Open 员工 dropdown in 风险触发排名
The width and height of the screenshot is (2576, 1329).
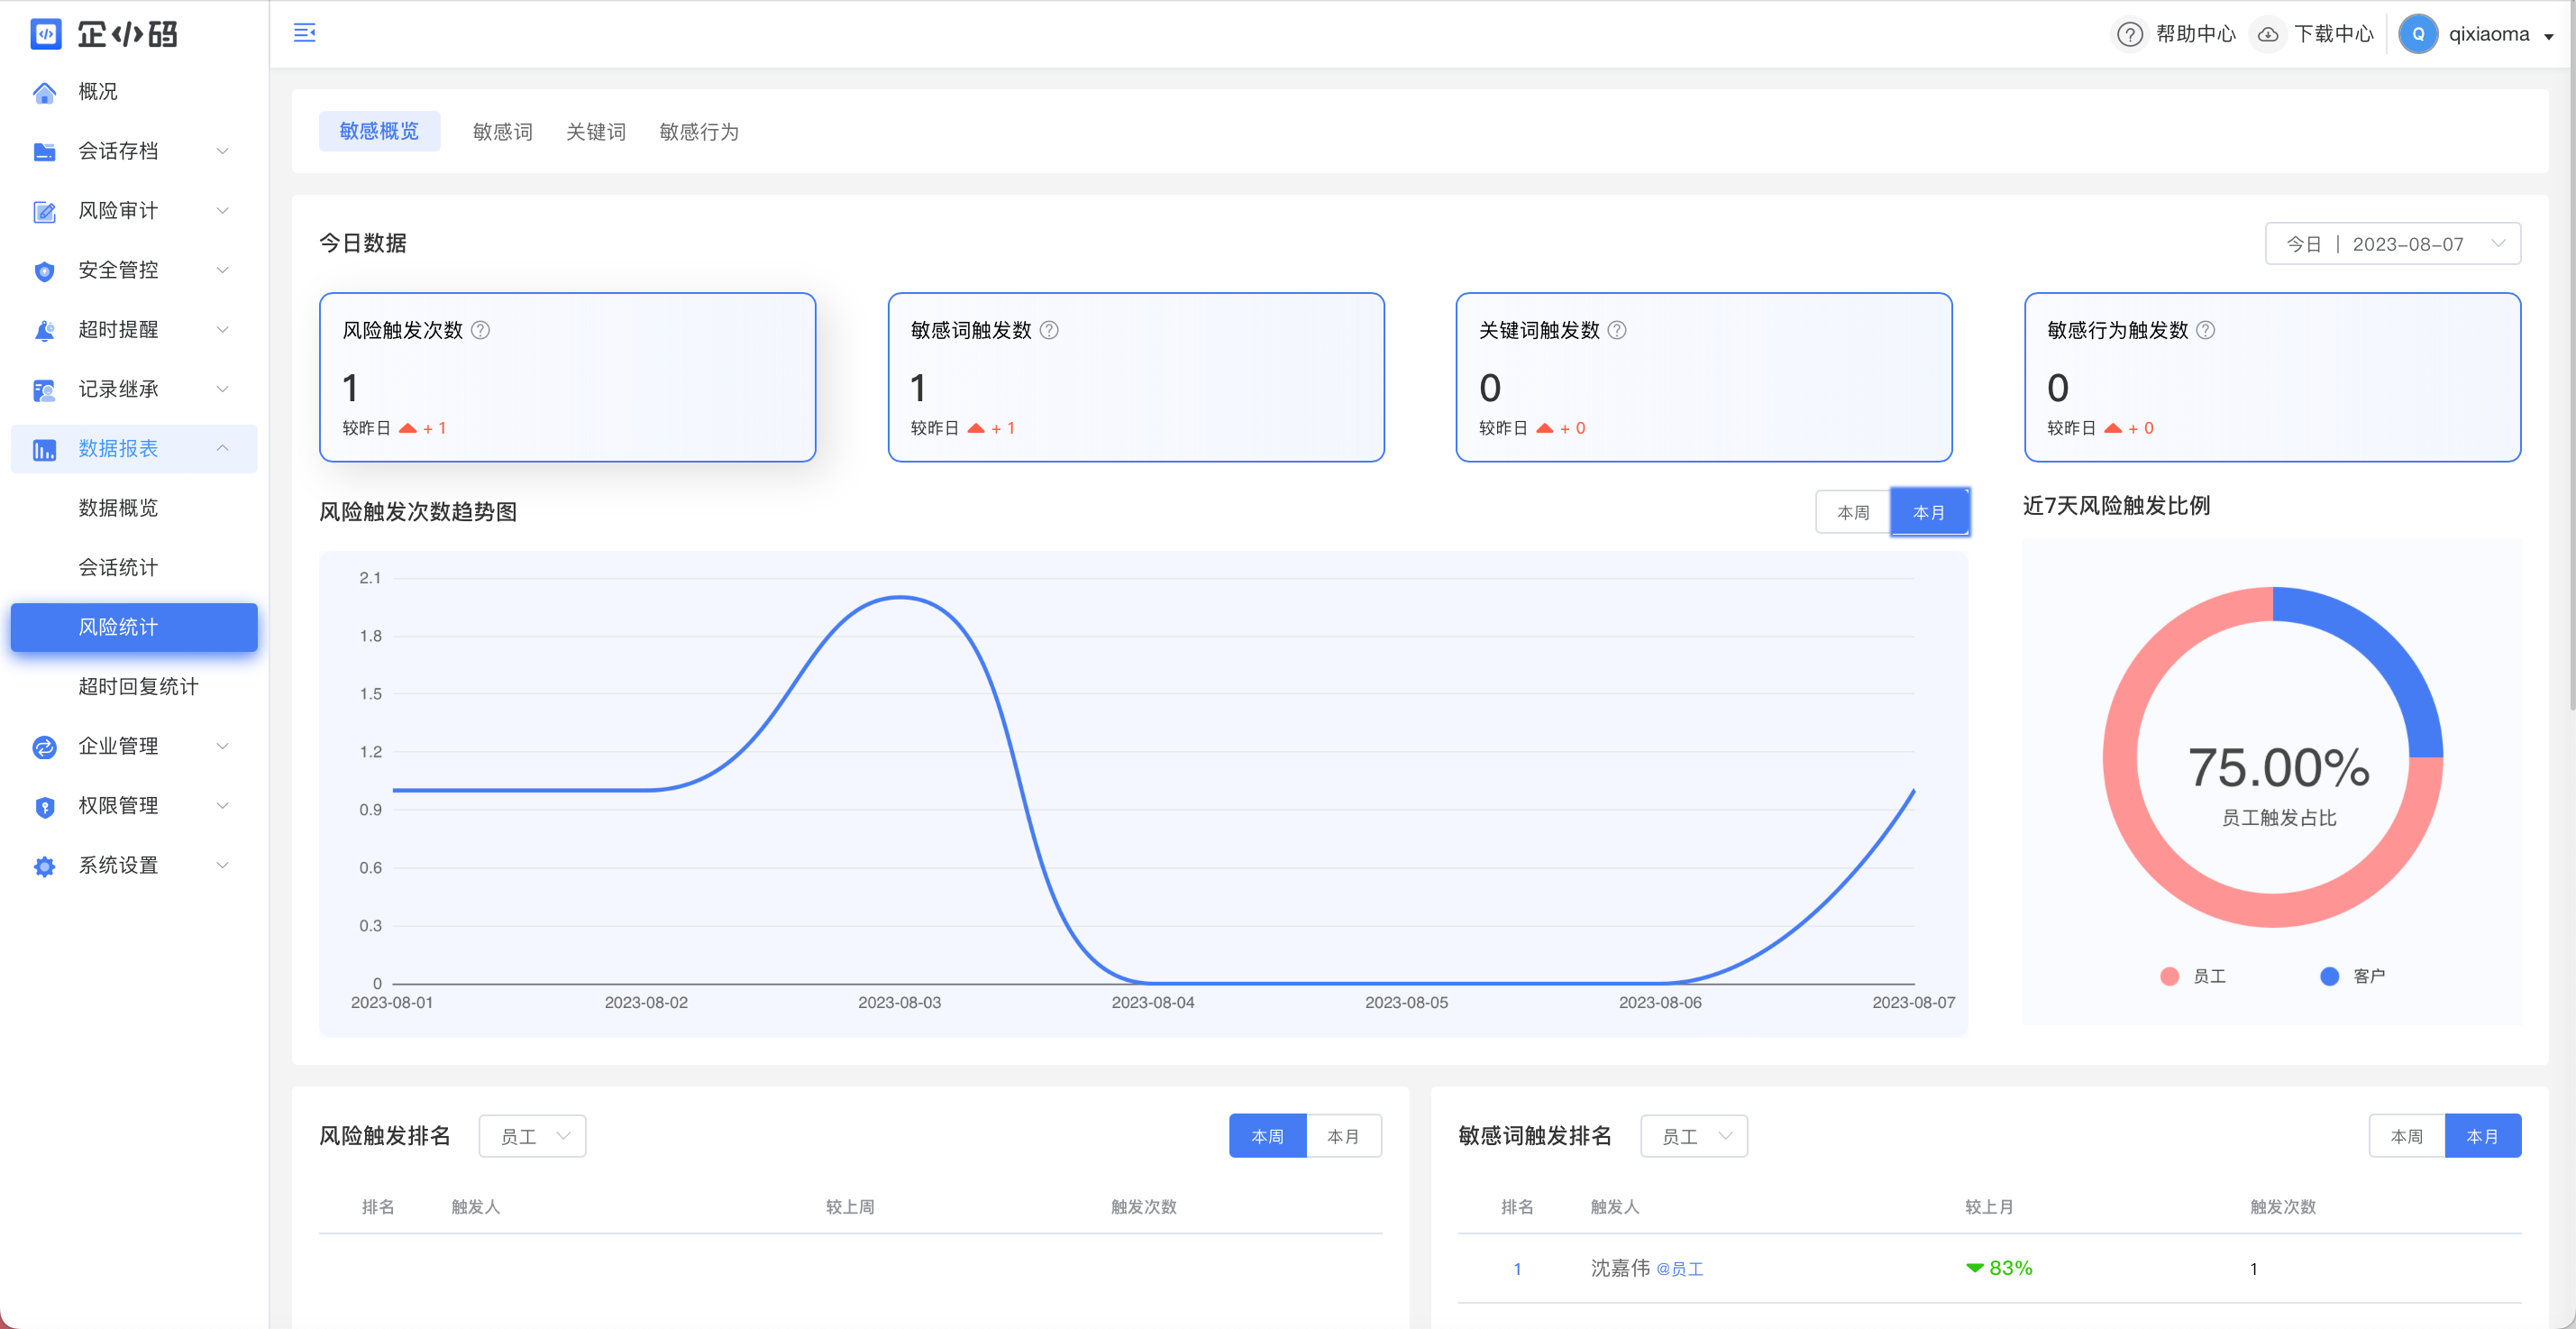[x=533, y=1136]
